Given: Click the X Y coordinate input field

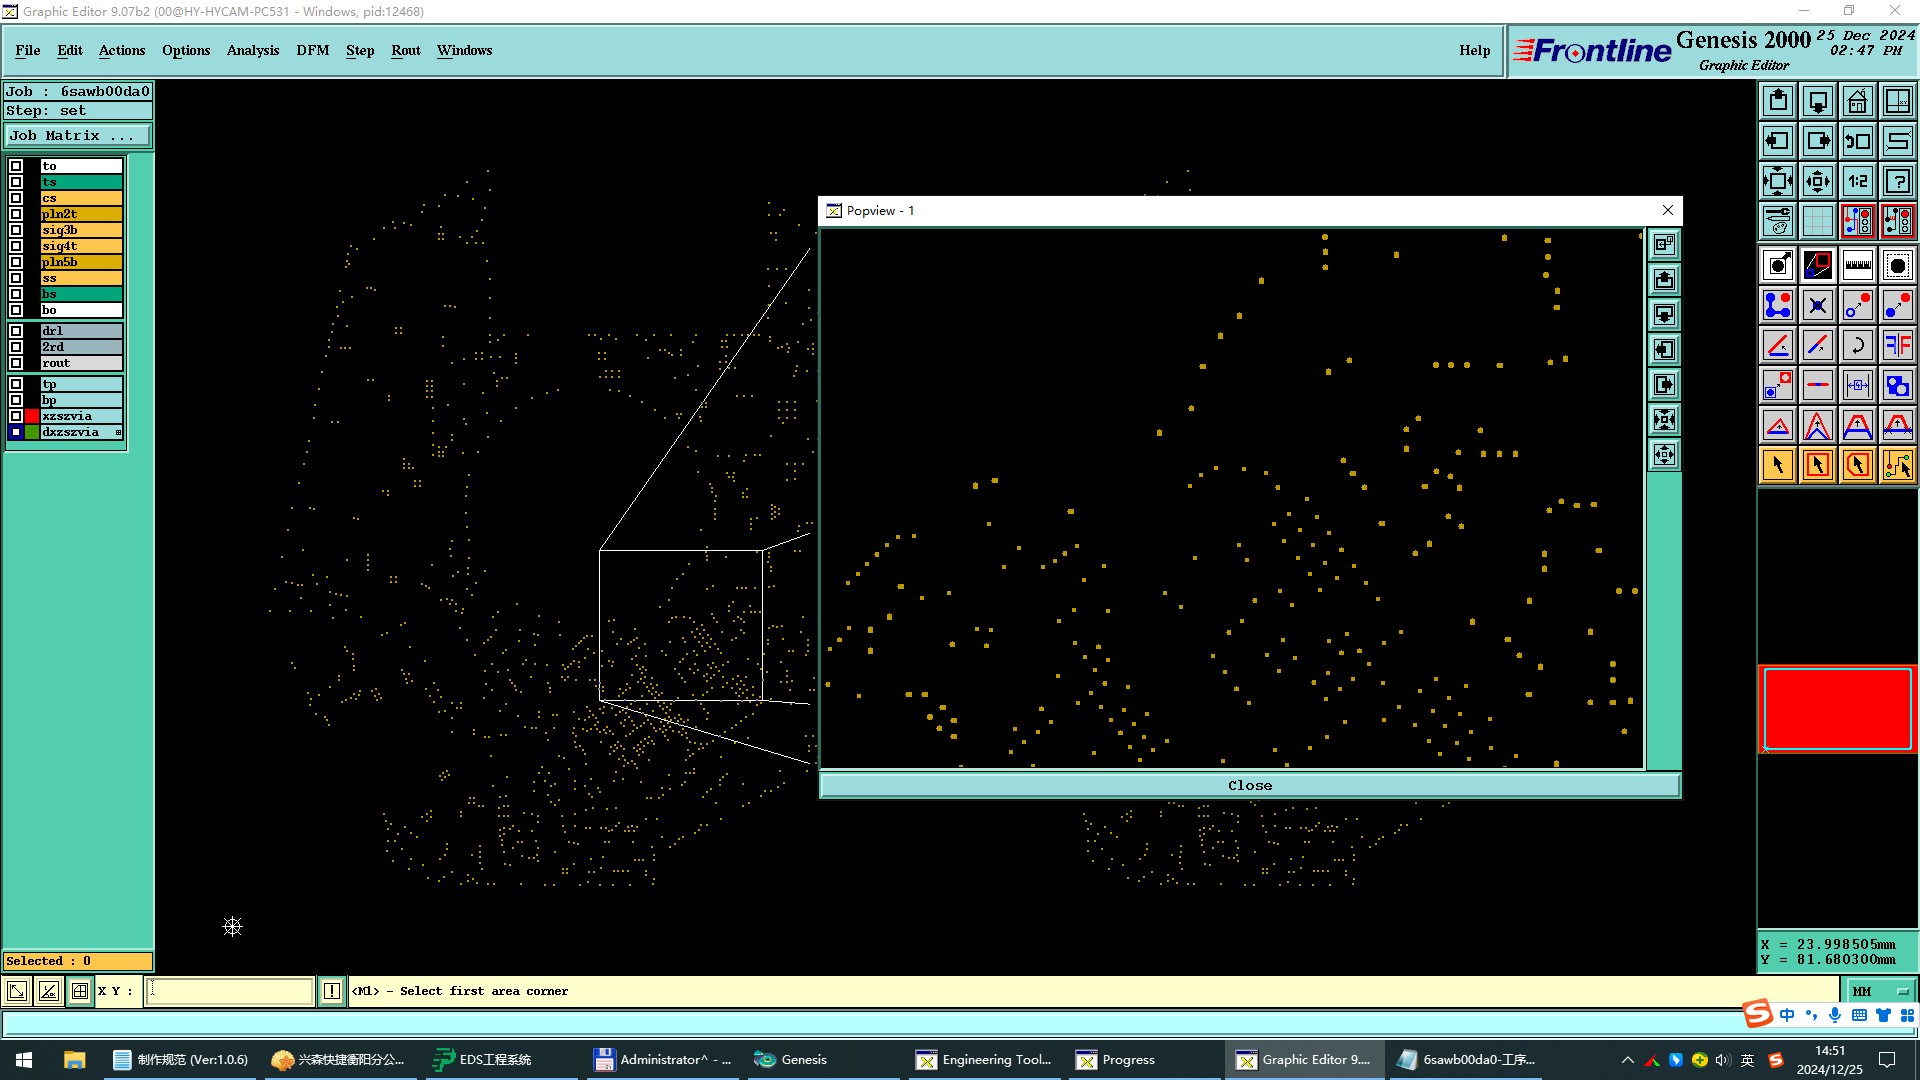Looking at the screenshot, I should coord(230,991).
